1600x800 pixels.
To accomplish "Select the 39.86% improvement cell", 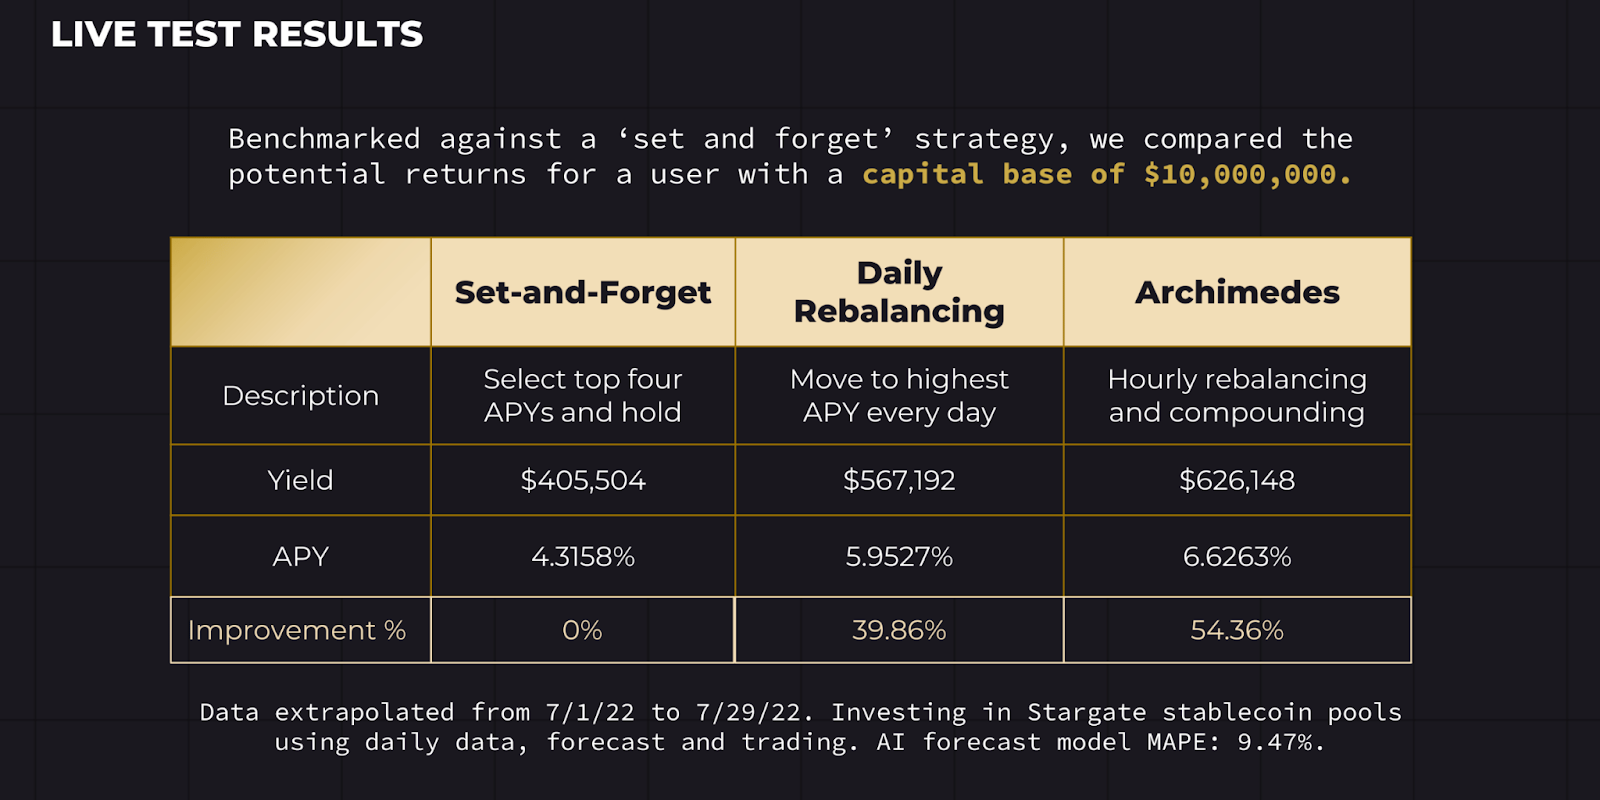I will pyautogui.click(x=899, y=630).
